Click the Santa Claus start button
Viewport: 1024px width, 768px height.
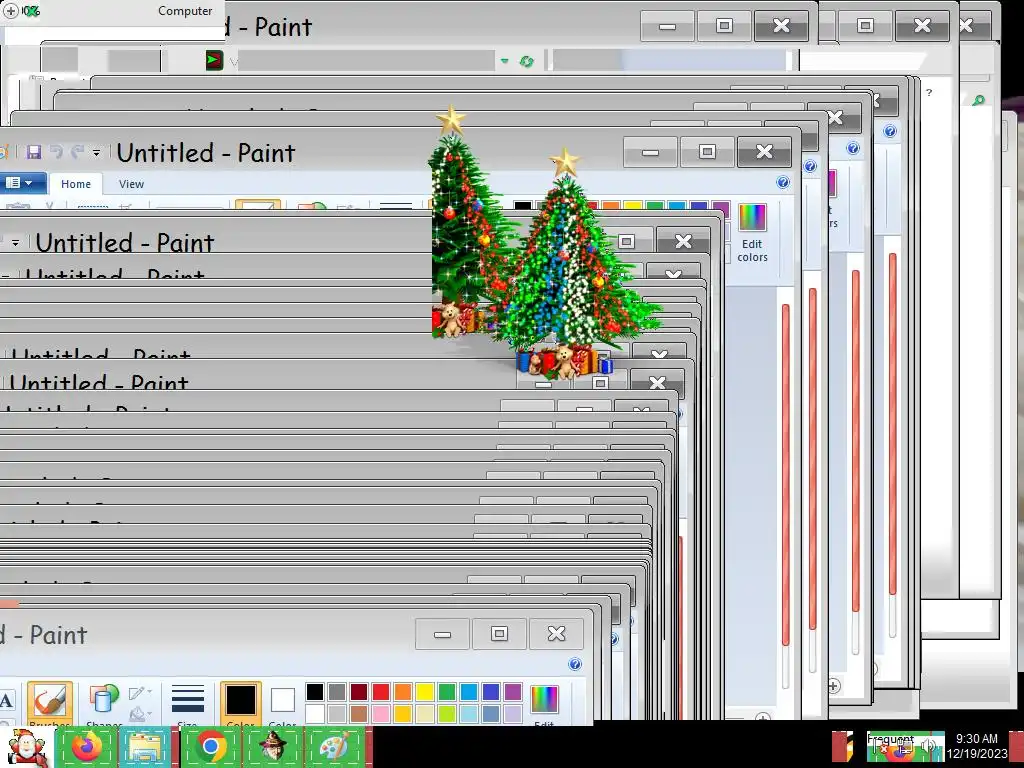pos(25,747)
